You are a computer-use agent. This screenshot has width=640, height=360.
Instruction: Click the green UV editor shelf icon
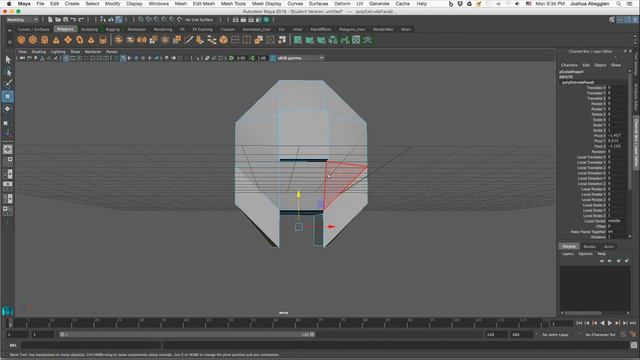356,40
